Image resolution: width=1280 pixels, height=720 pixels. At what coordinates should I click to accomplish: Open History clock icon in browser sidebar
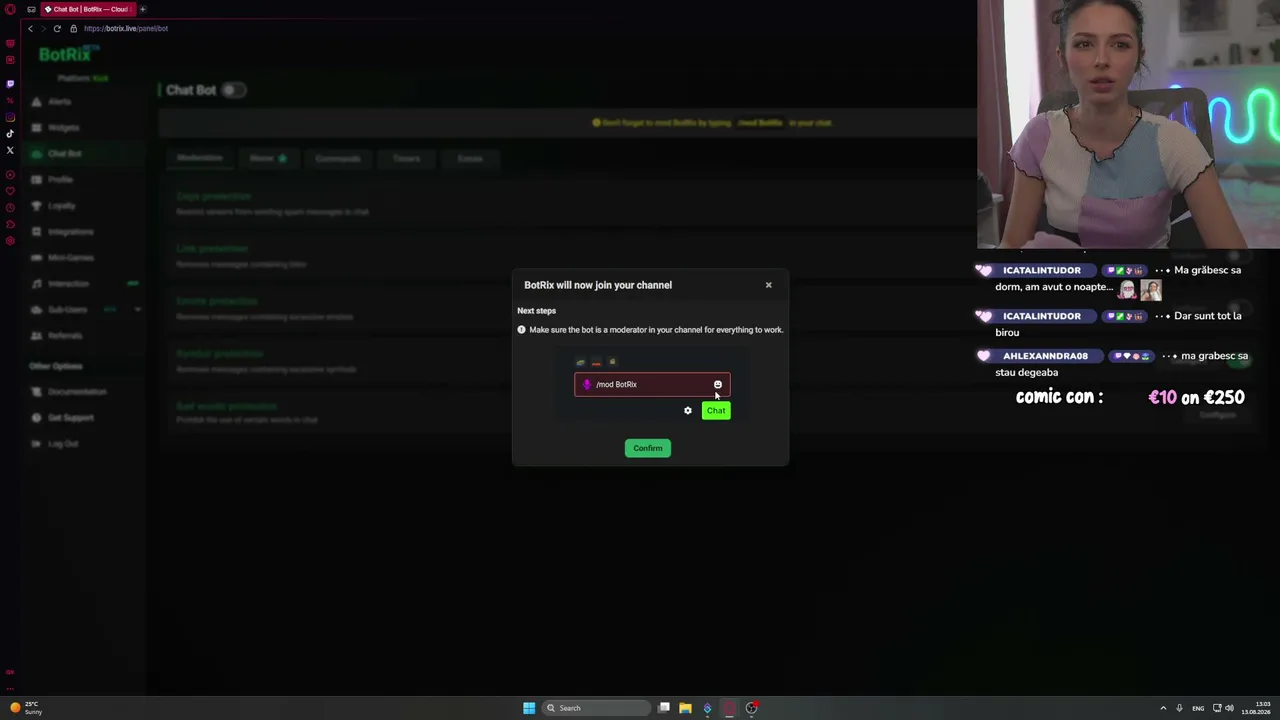click(10, 207)
